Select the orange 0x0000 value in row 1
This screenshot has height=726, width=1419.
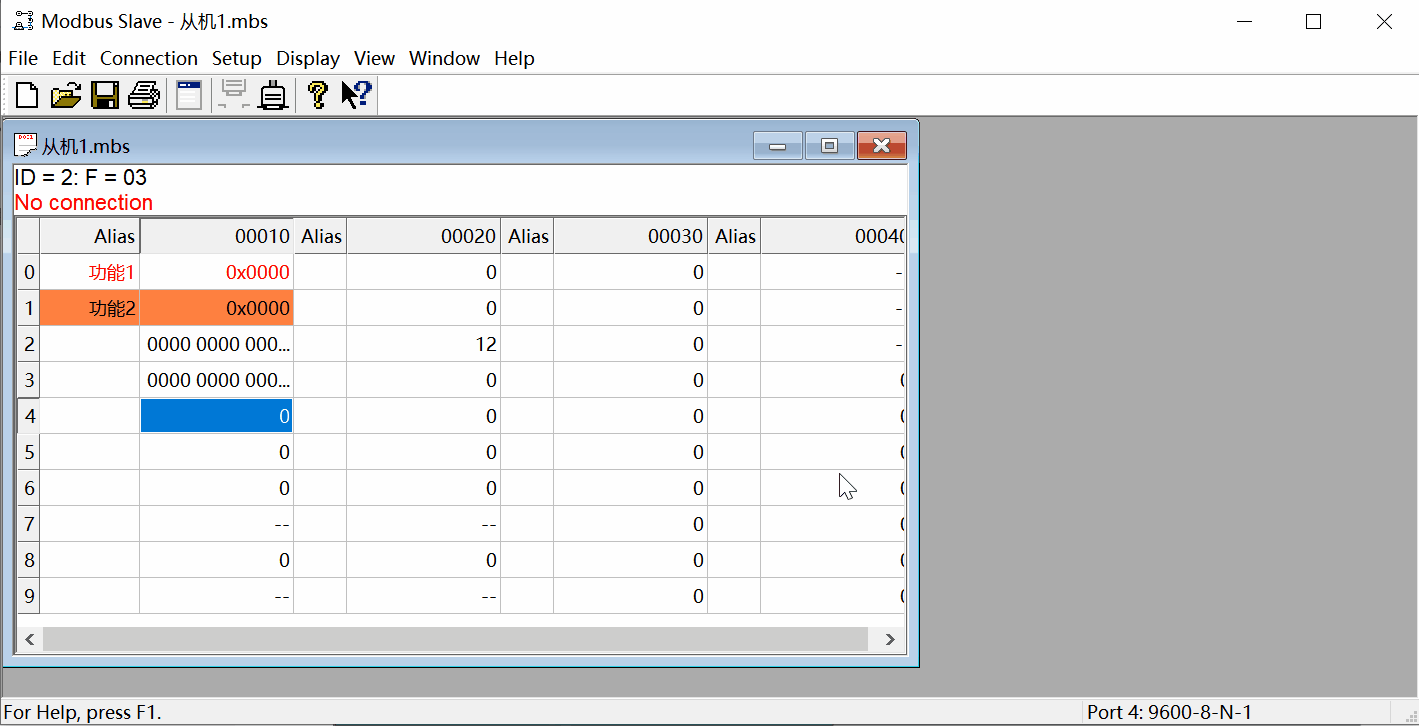[217, 308]
